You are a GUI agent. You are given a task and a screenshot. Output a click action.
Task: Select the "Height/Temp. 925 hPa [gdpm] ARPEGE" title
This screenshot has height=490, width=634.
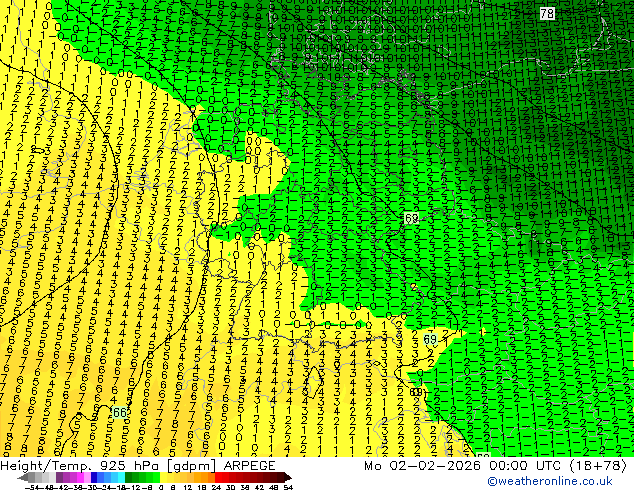(138, 466)
